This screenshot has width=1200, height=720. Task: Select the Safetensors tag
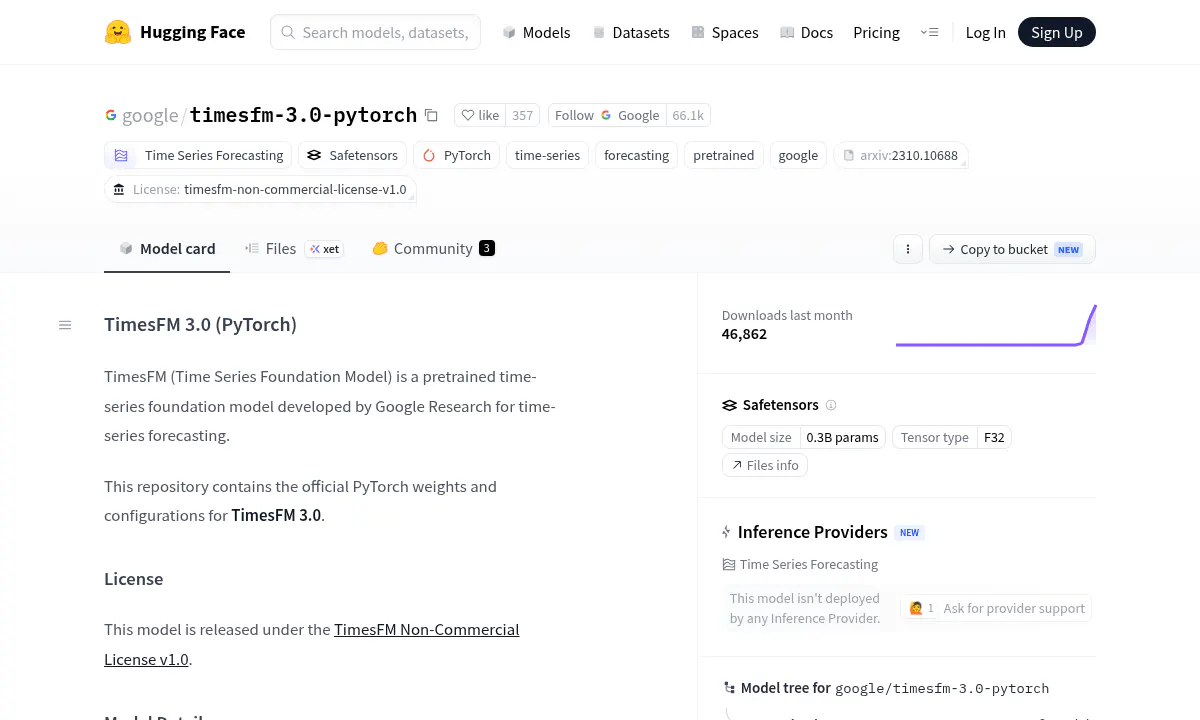[353, 155]
